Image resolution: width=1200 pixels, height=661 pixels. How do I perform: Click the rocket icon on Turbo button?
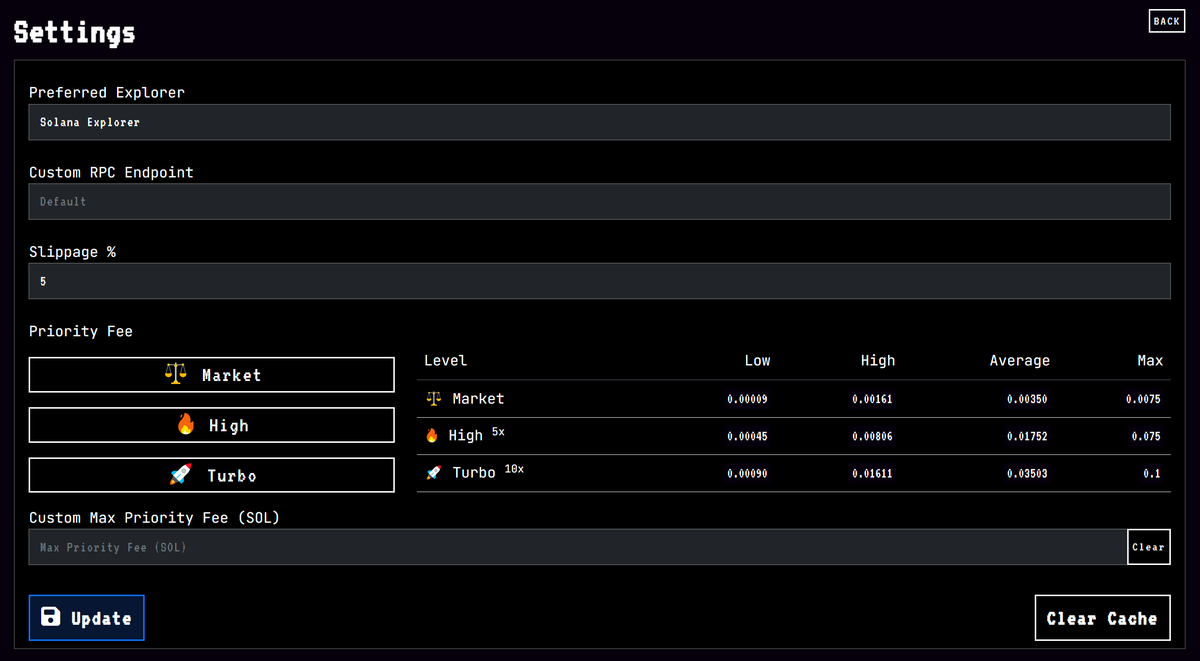point(181,475)
